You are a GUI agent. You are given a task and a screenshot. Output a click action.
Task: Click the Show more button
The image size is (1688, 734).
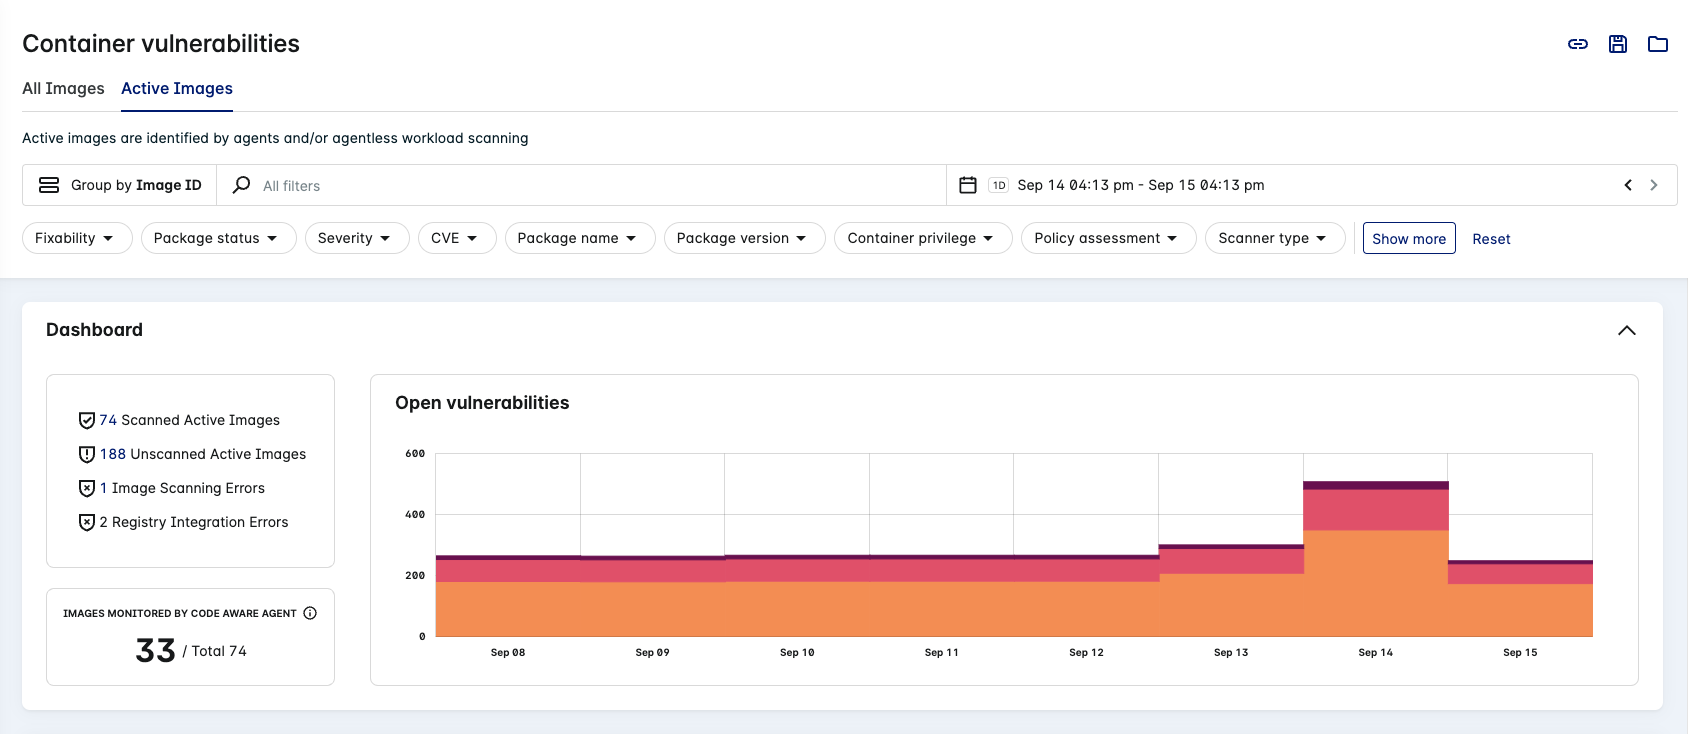pos(1408,238)
